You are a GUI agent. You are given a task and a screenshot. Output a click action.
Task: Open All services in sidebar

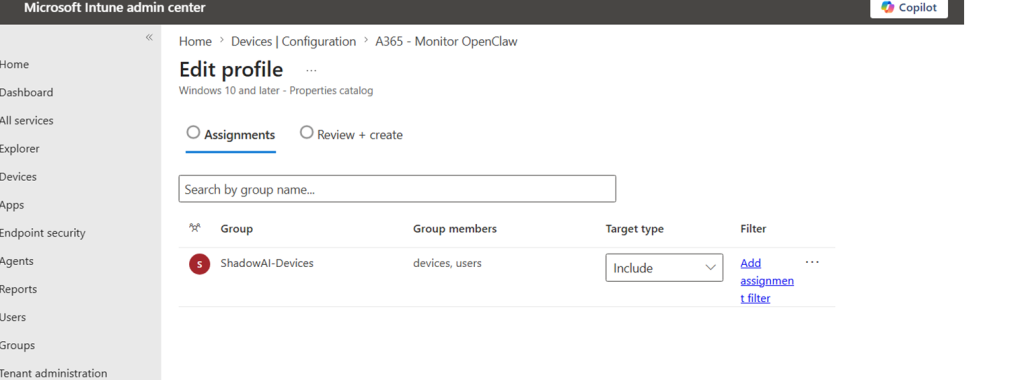(27, 121)
